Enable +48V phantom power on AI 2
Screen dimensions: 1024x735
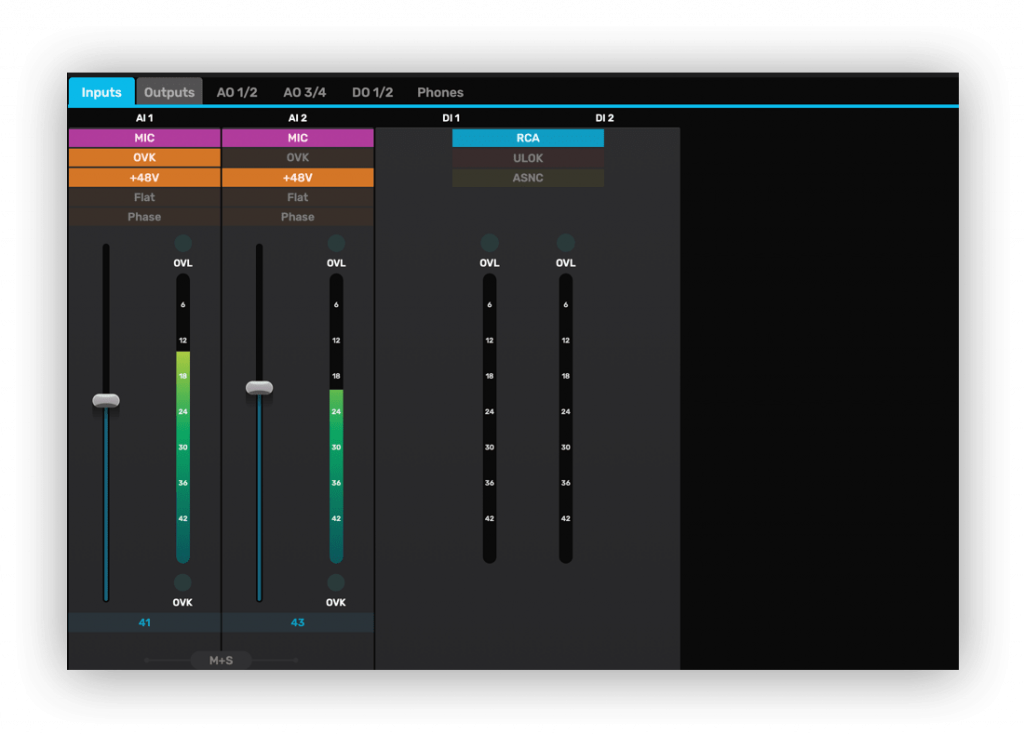[297, 177]
